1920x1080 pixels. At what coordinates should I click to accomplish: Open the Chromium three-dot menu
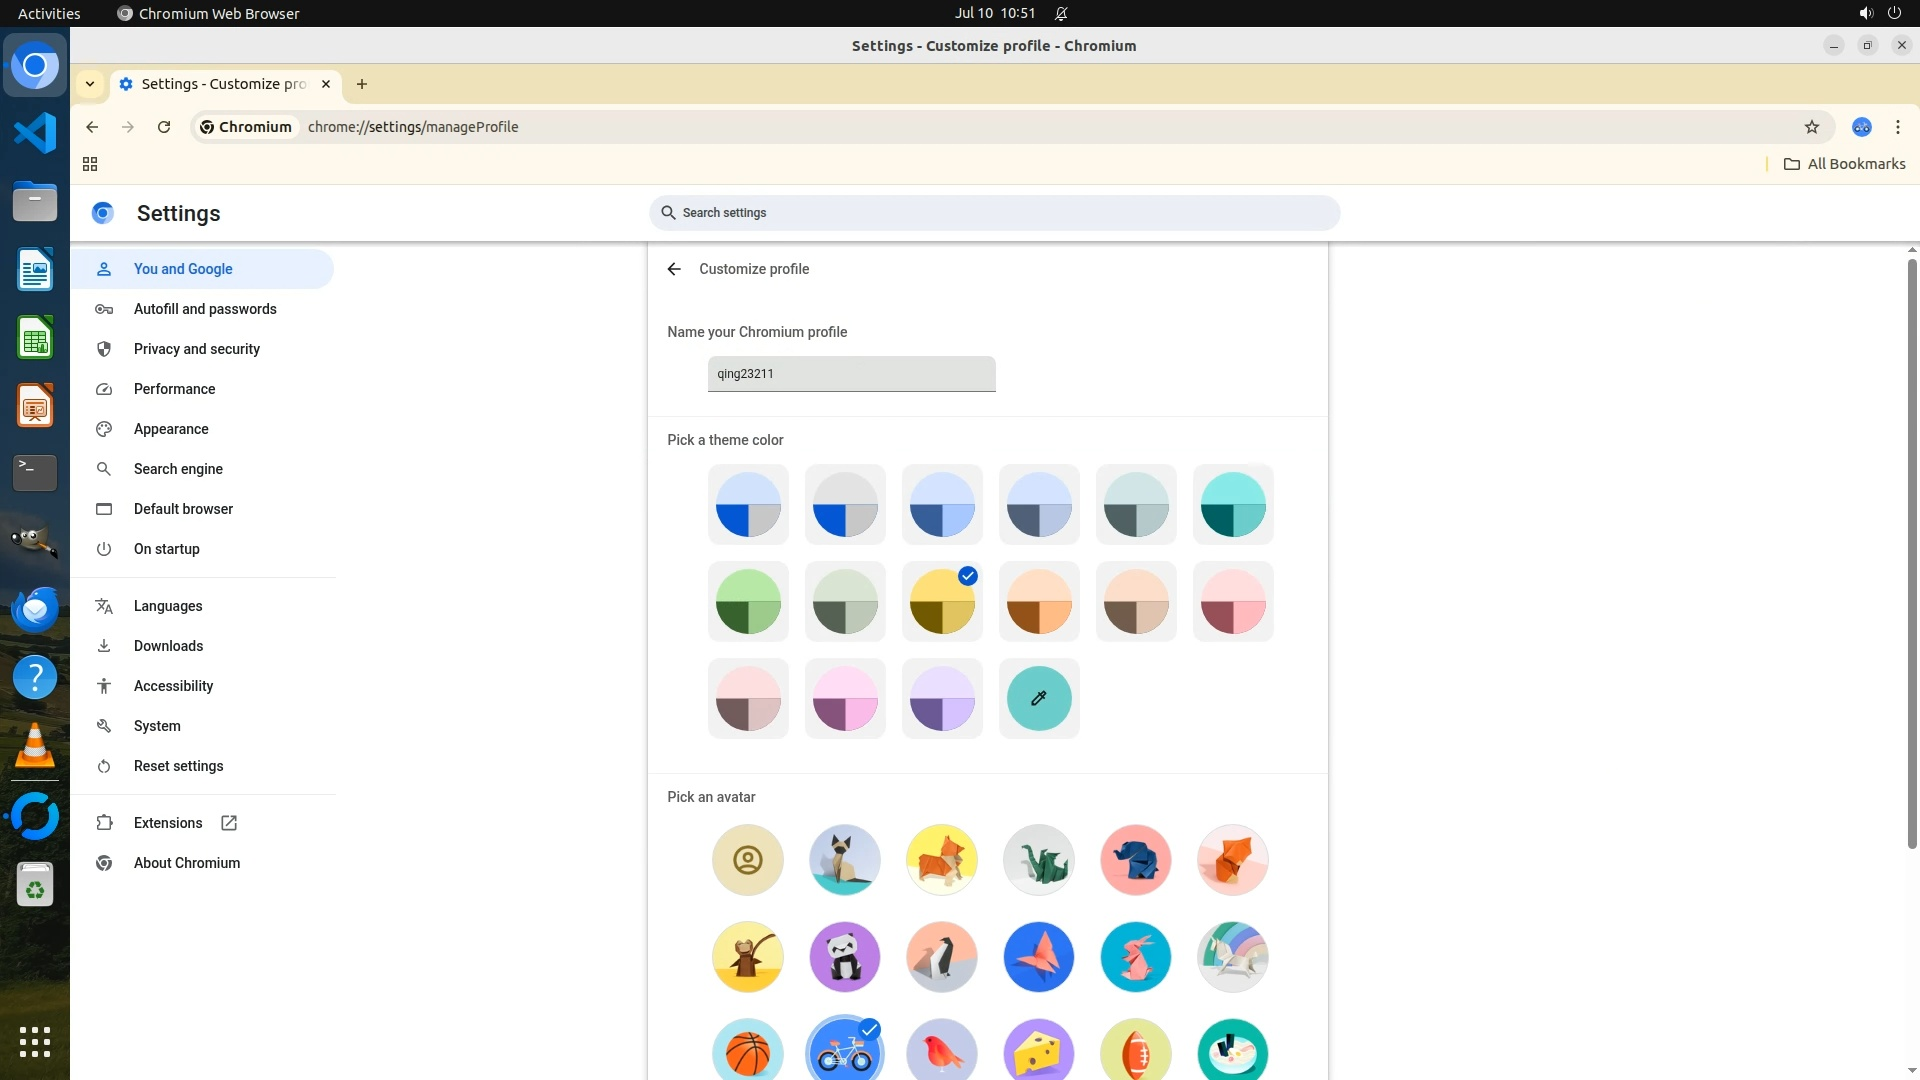[1897, 127]
